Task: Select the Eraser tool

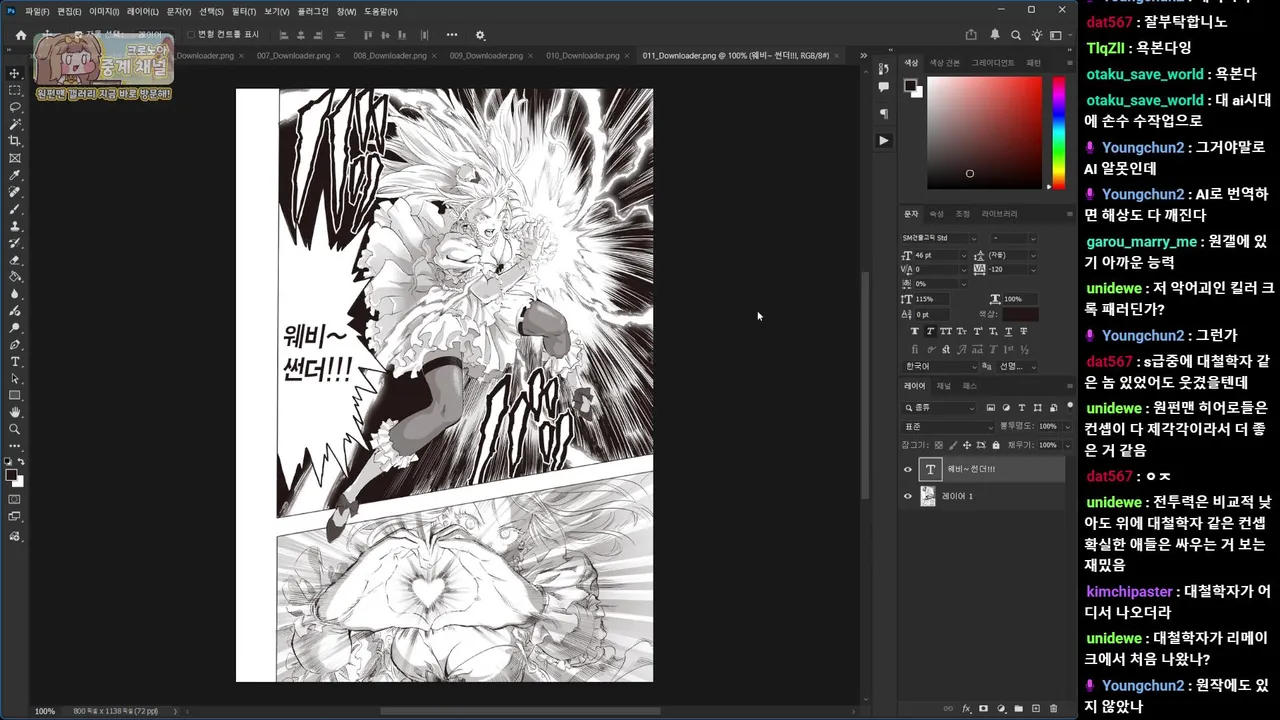Action: coord(15,260)
